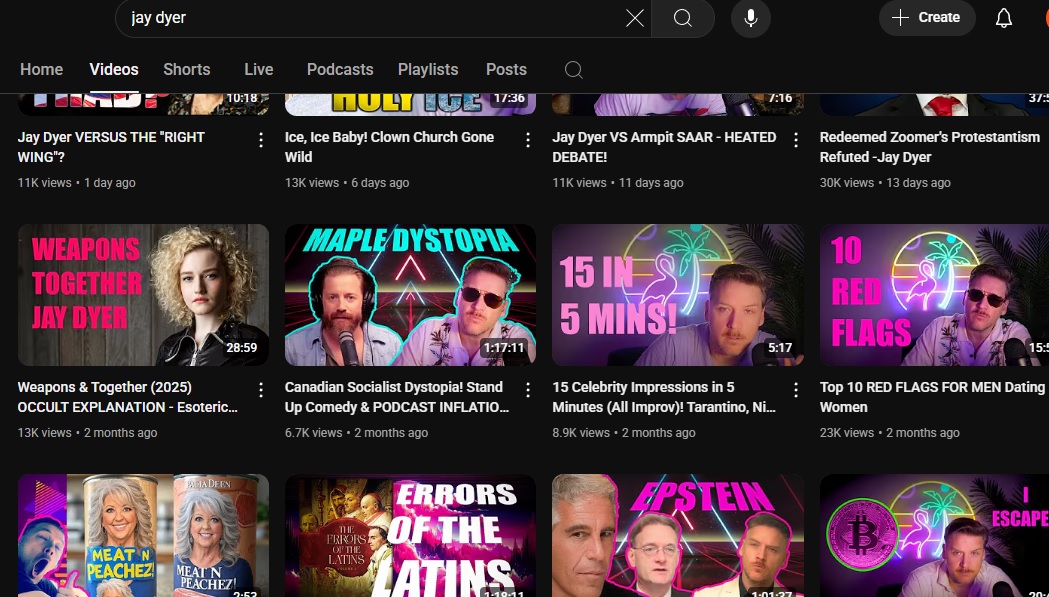This screenshot has height=597, width=1049.
Task: Switch to the Playlists tab
Action: coord(428,70)
